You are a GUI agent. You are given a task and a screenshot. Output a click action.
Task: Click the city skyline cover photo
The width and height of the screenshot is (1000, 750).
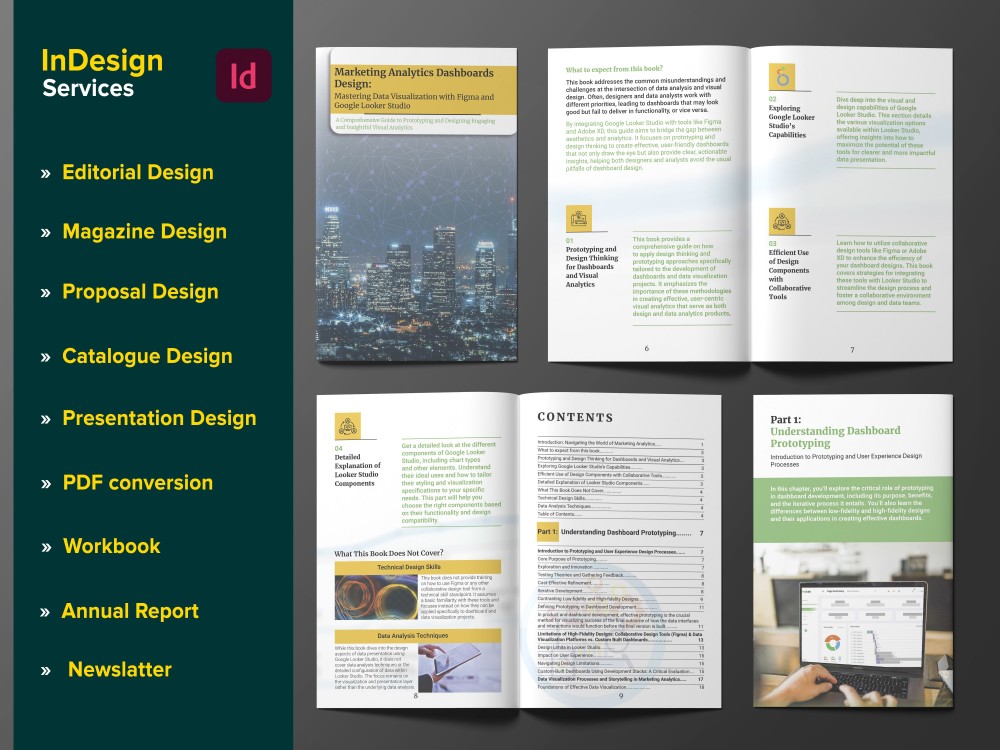point(416,249)
